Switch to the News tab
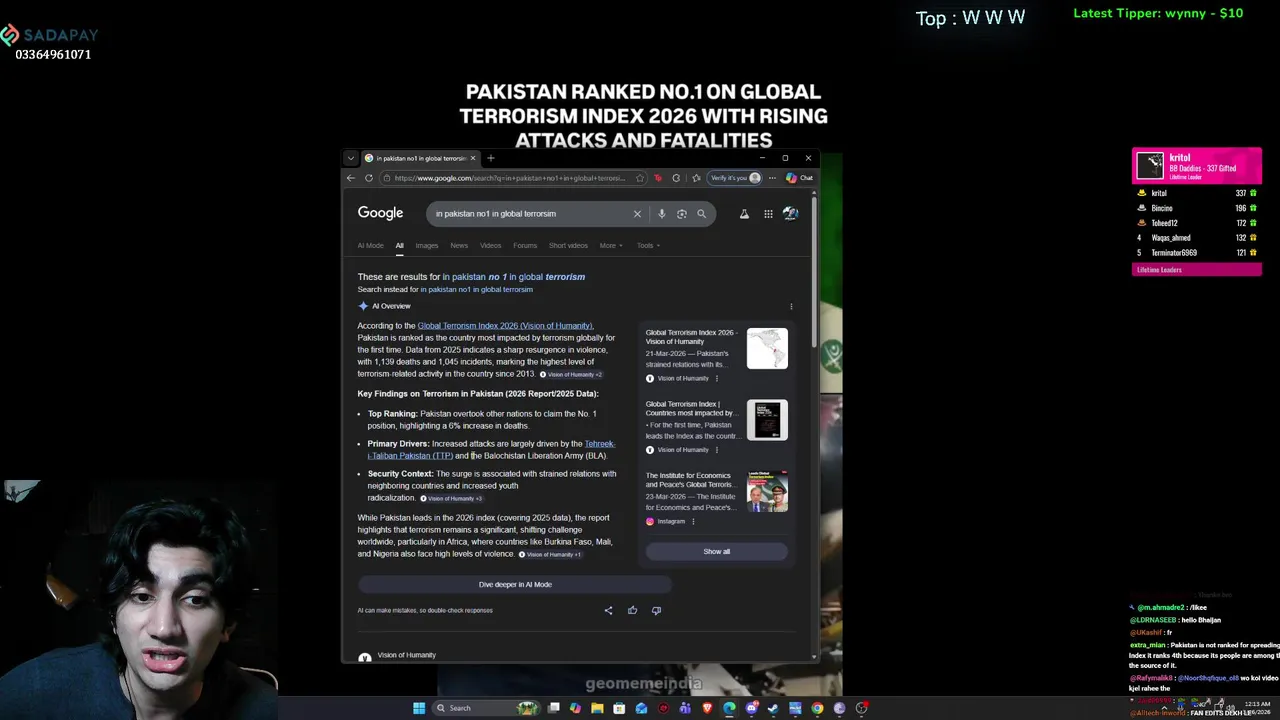 pos(459,245)
